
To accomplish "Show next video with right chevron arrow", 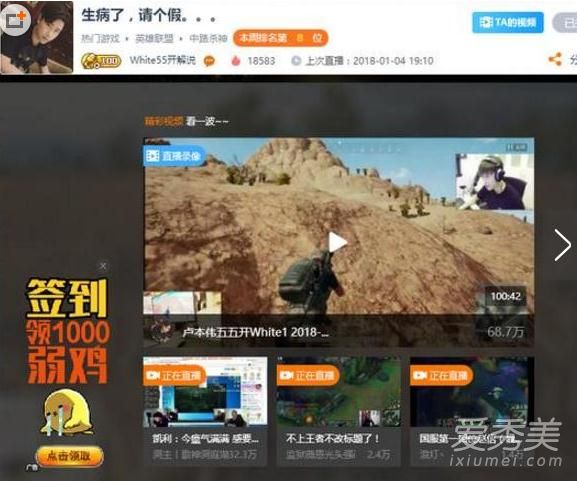I will coord(563,245).
